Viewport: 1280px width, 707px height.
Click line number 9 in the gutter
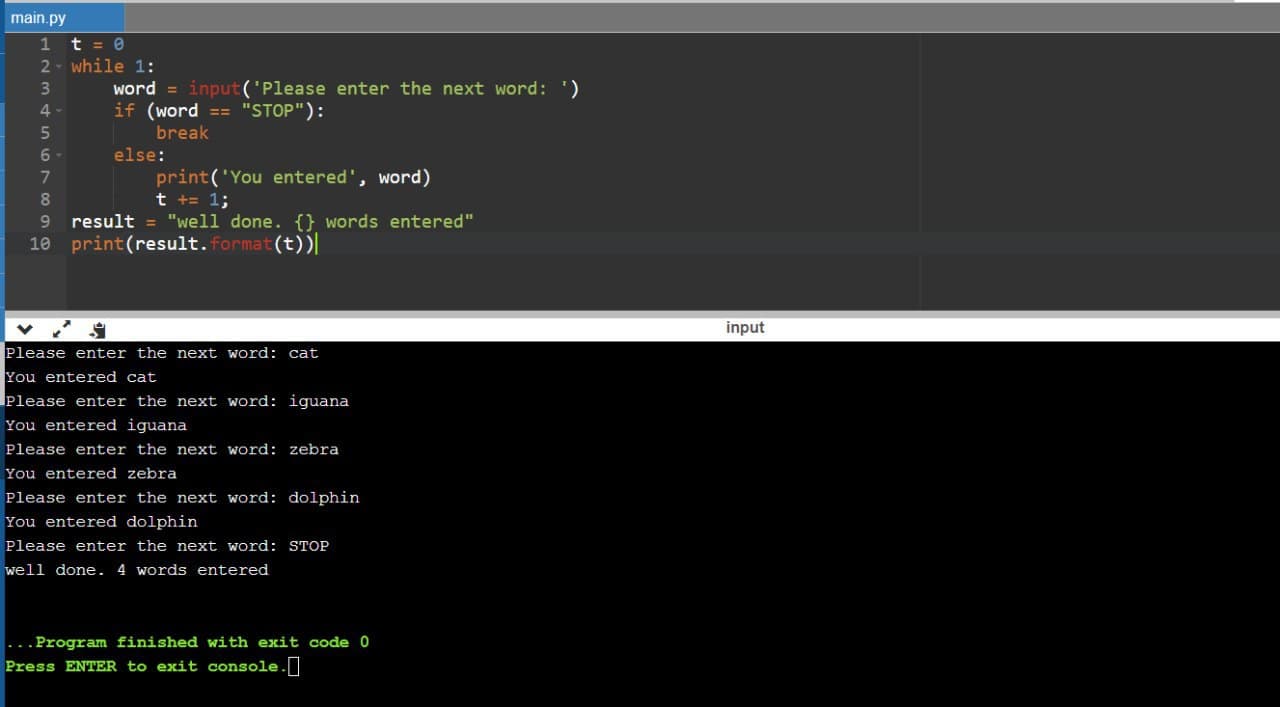[45, 222]
